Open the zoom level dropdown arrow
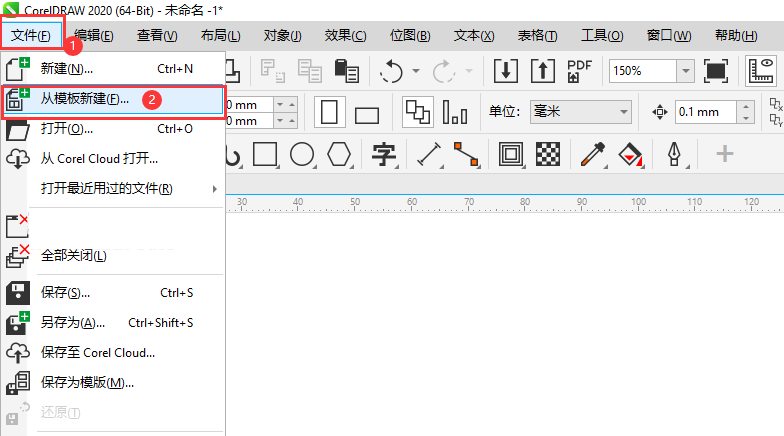Screen dimensions: 784x436 point(686,70)
